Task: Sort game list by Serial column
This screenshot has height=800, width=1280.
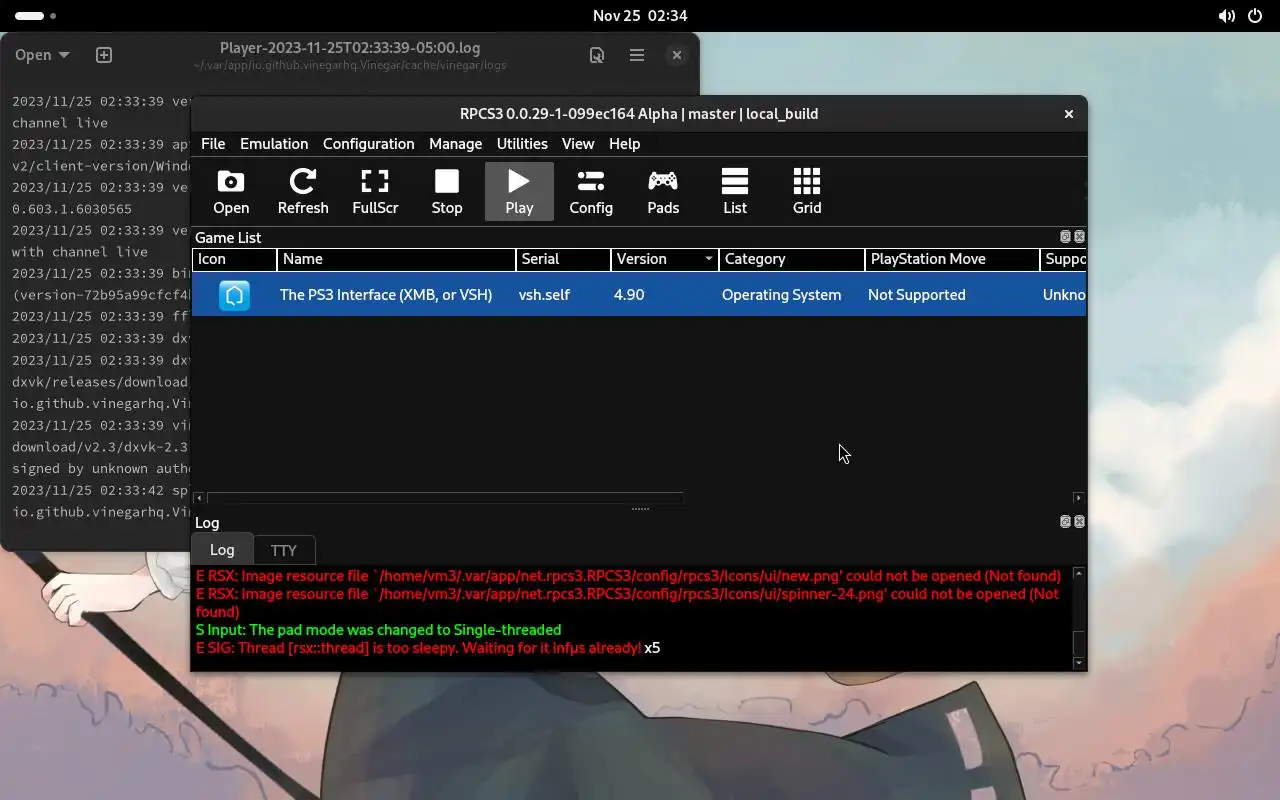Action: pos(564,259)
